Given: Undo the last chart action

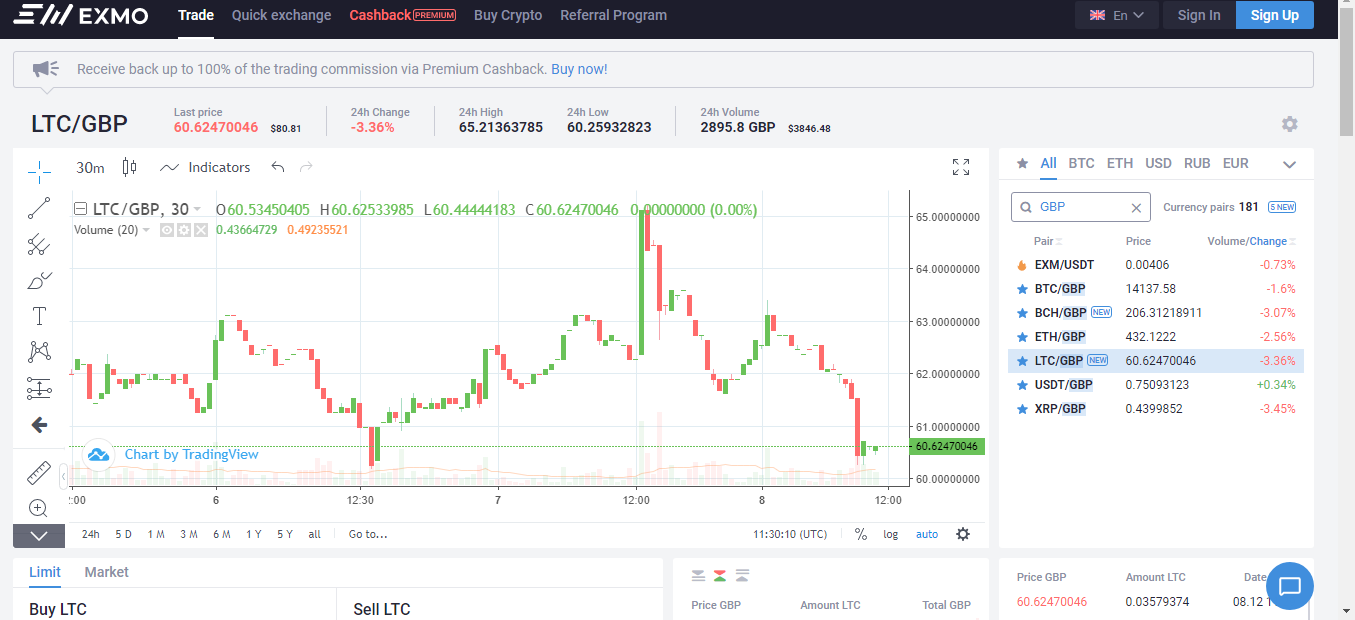Looking at the screenshot, I should click(x=278, y=167).
